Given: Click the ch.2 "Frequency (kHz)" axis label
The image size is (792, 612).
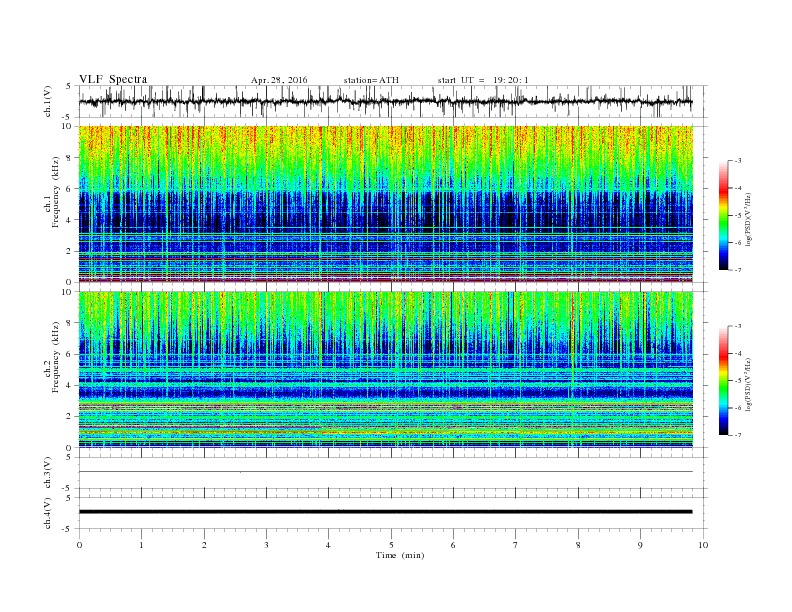Looking at the screenshot, I should [56, 356].
